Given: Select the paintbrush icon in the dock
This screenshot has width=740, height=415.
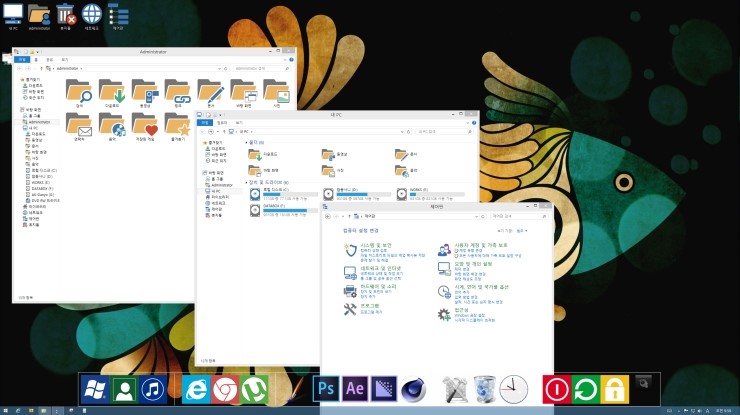Looking at the screenshot, I should pyautogui.click(x=296, y=390).
